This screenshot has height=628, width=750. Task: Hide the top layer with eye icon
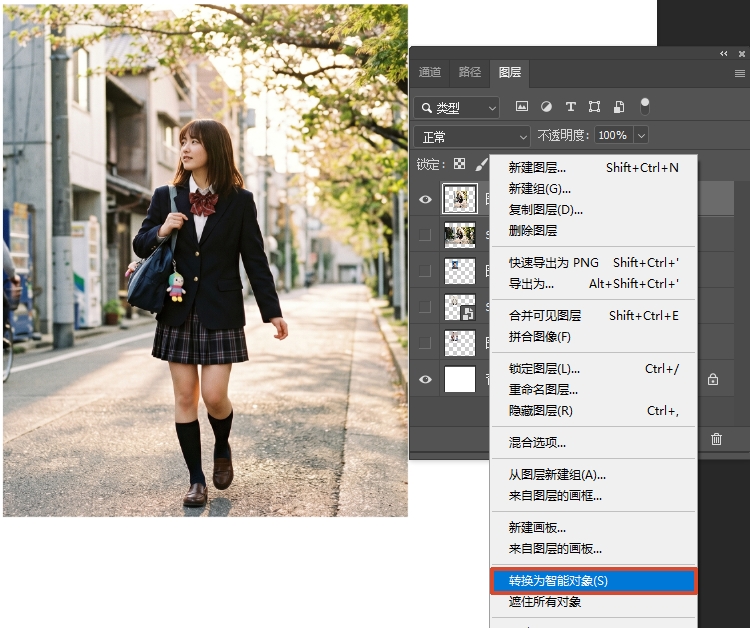click(x=425, y=199)
